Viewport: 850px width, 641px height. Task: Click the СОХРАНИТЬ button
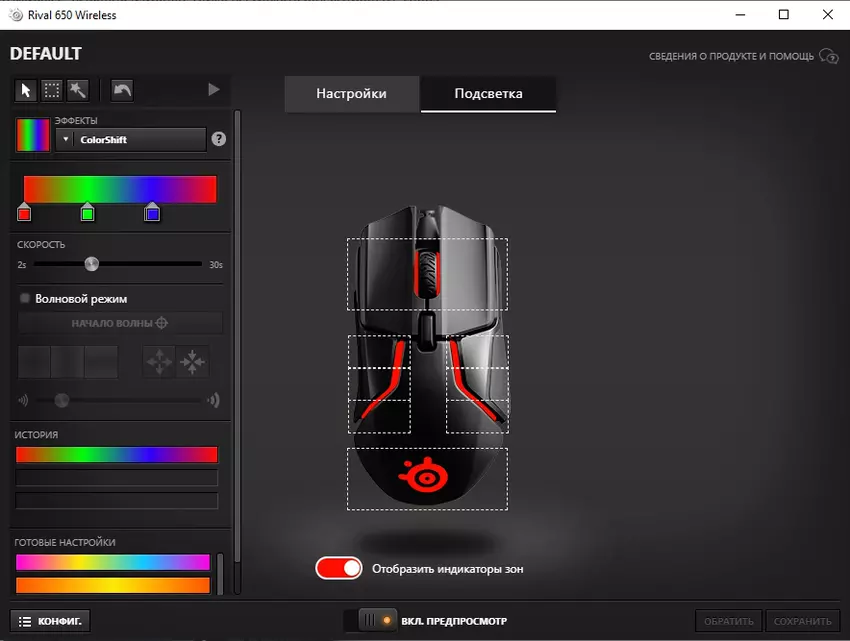(802, 621)
